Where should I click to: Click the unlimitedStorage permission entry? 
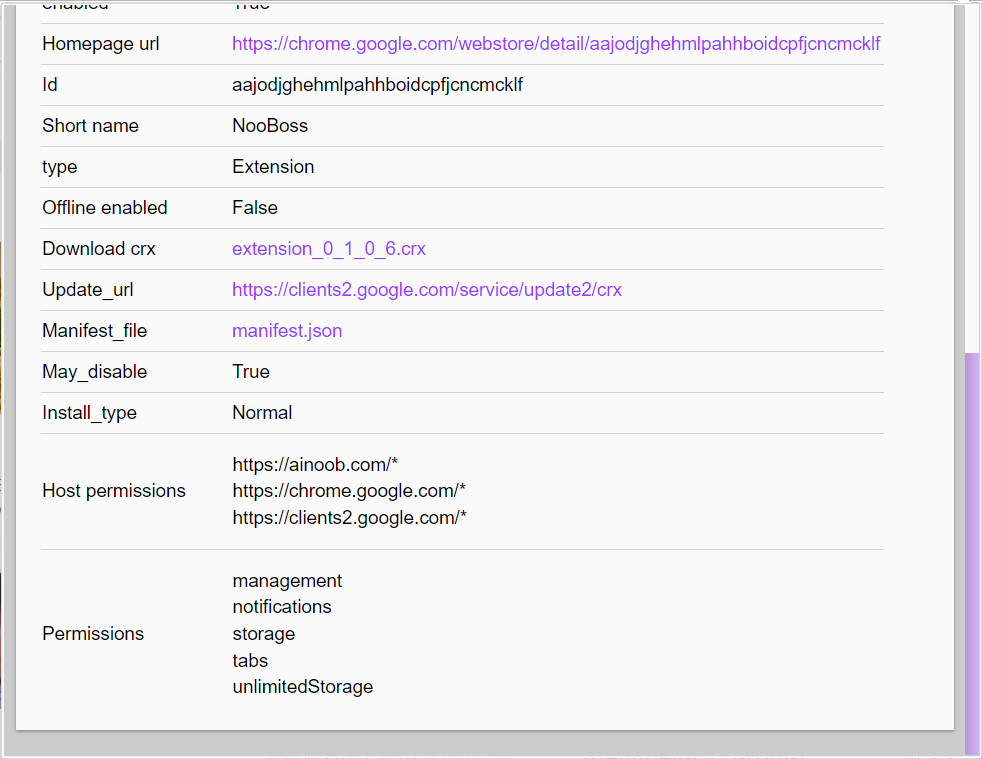coord(302,687)
